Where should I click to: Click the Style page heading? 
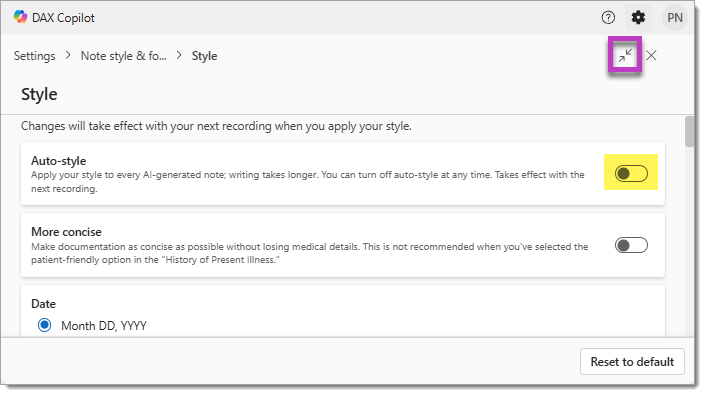click(39, 94)
